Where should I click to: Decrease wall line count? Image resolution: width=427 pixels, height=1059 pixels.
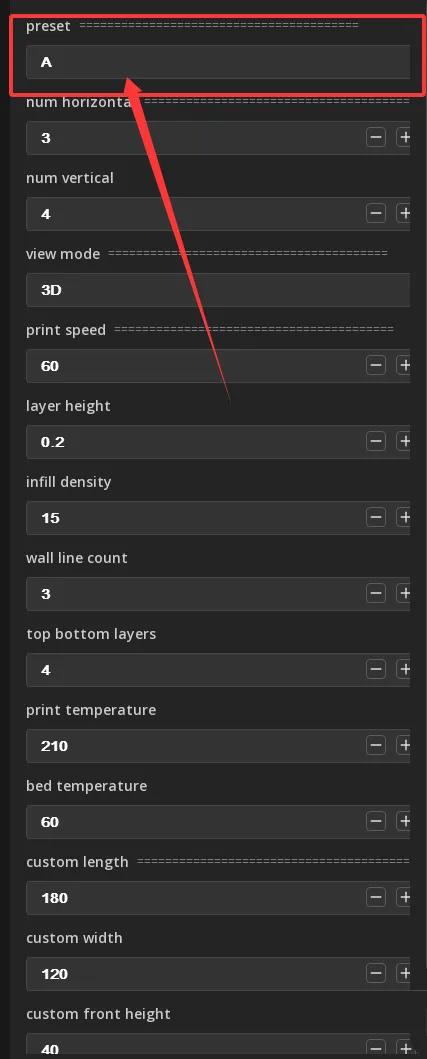pos(376,594)
